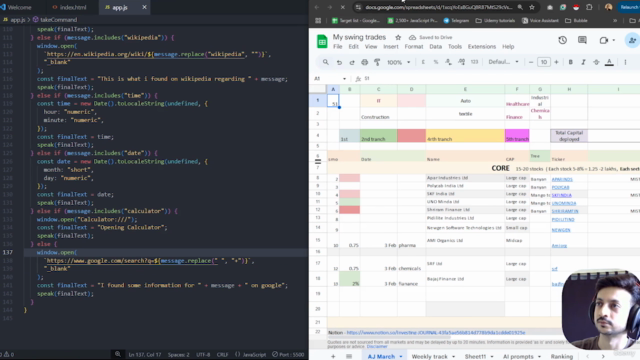Redo action in Sheets toolbar

[351, 62]
